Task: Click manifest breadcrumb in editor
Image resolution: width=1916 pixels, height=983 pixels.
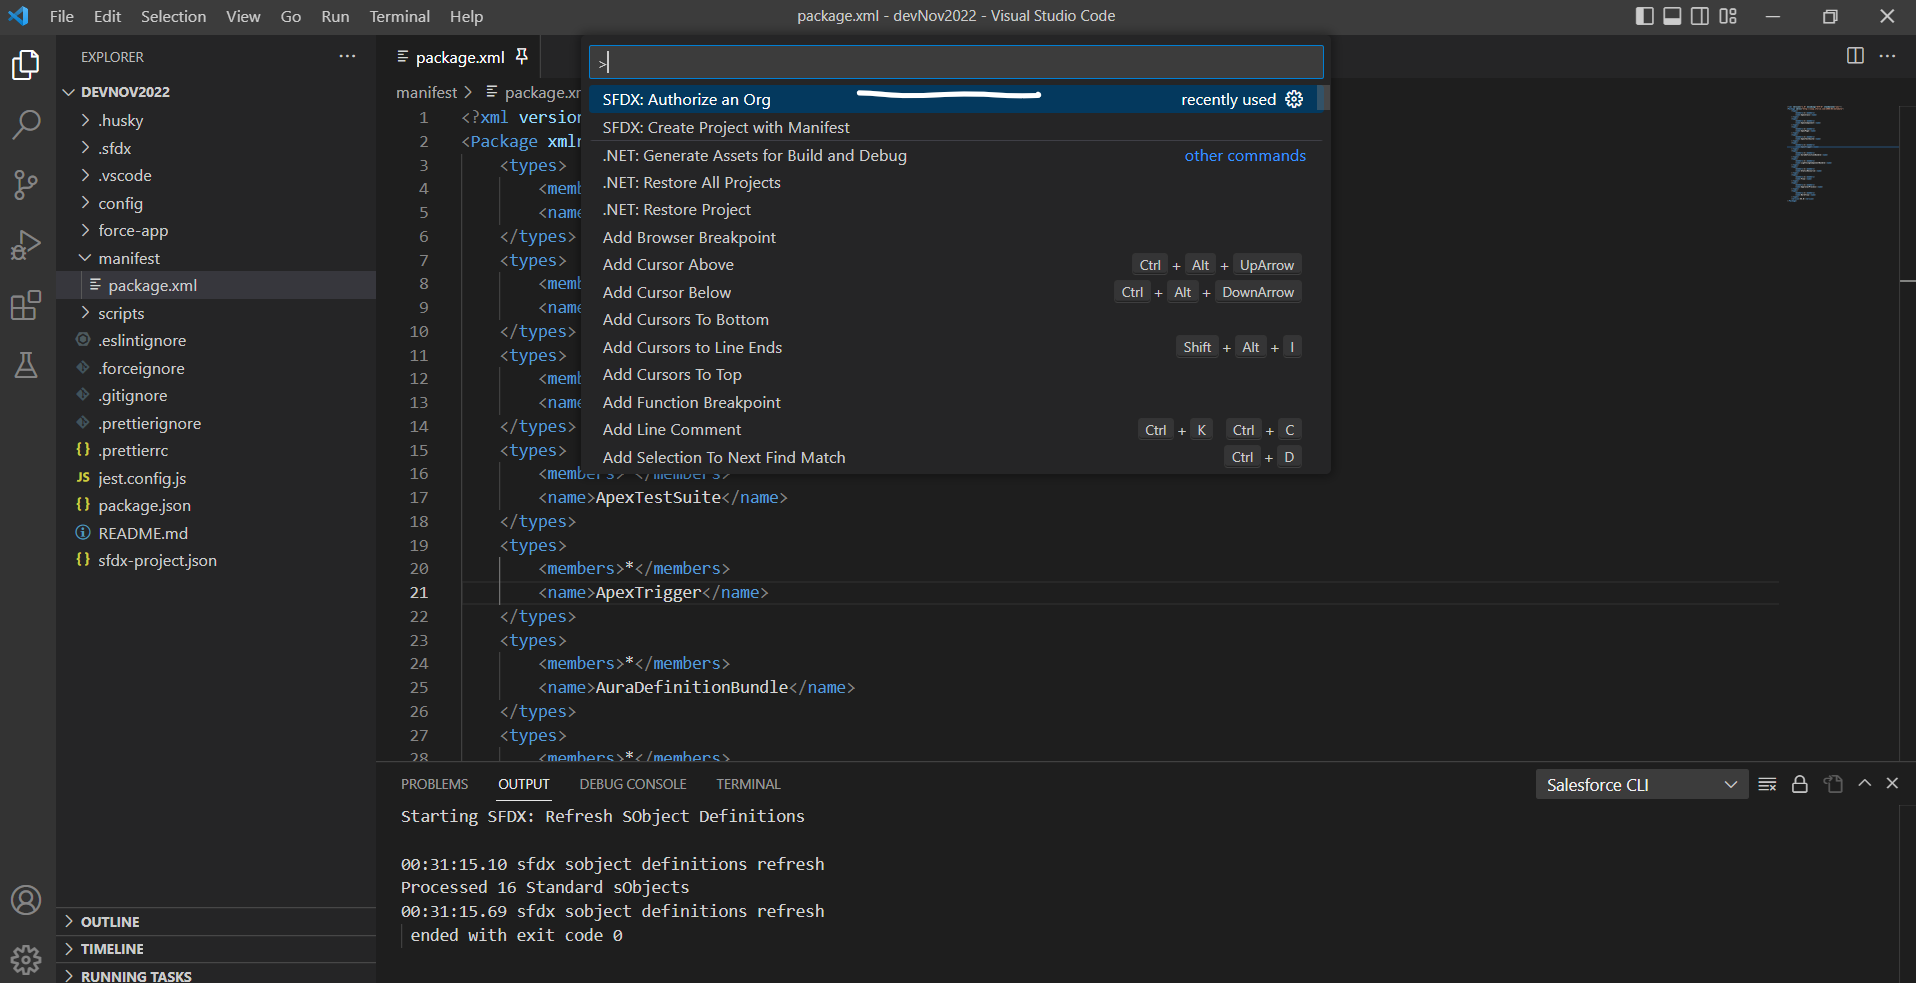Action: [426, 92]
